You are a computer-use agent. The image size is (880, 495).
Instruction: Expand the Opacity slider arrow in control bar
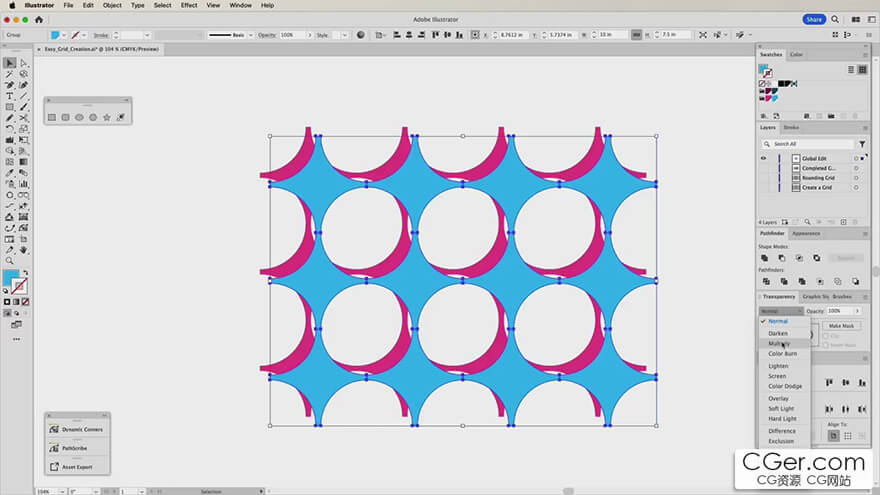[x=309, y=35]
